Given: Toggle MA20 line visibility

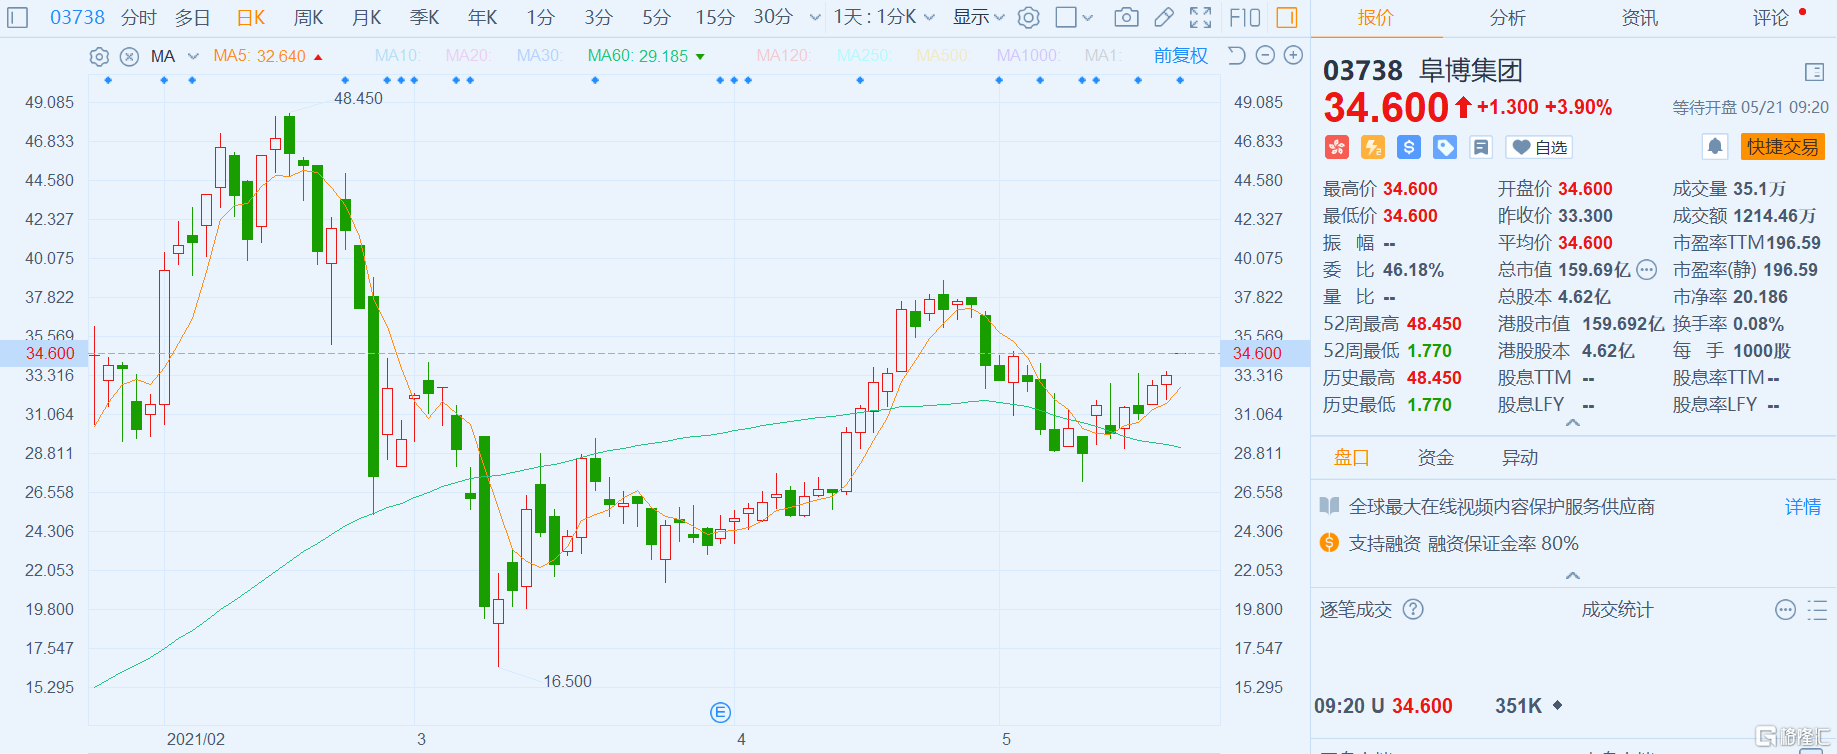Looking at the screenshot, I should (x=467, y=56).
